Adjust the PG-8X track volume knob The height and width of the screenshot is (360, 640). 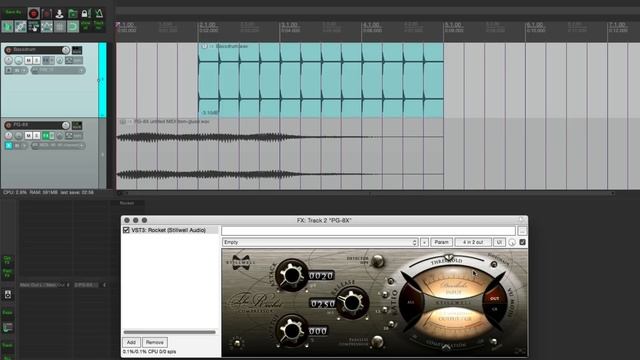coord(66,125)
